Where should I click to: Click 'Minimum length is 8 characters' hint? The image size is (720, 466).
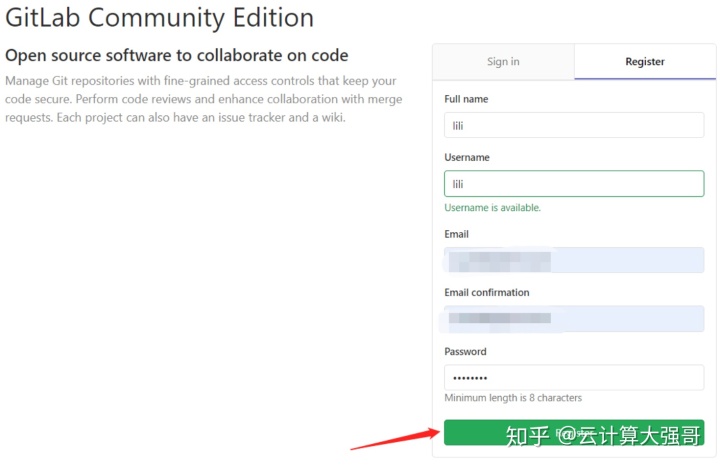(x=513, y=398)
